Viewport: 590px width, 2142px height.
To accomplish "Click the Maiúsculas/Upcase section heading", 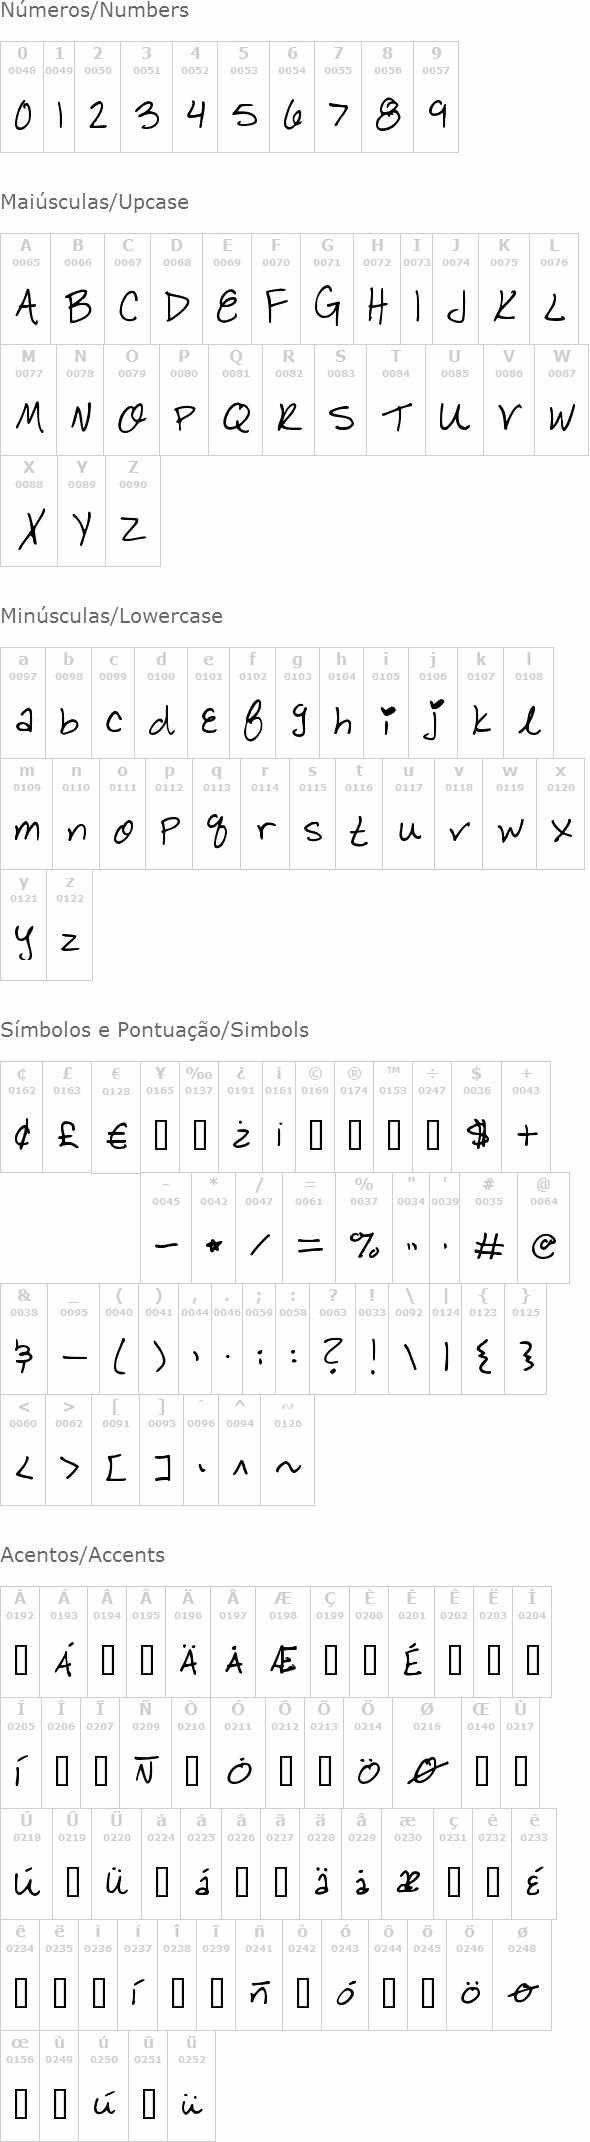I will pyautogui.click(x=94, y=202).
